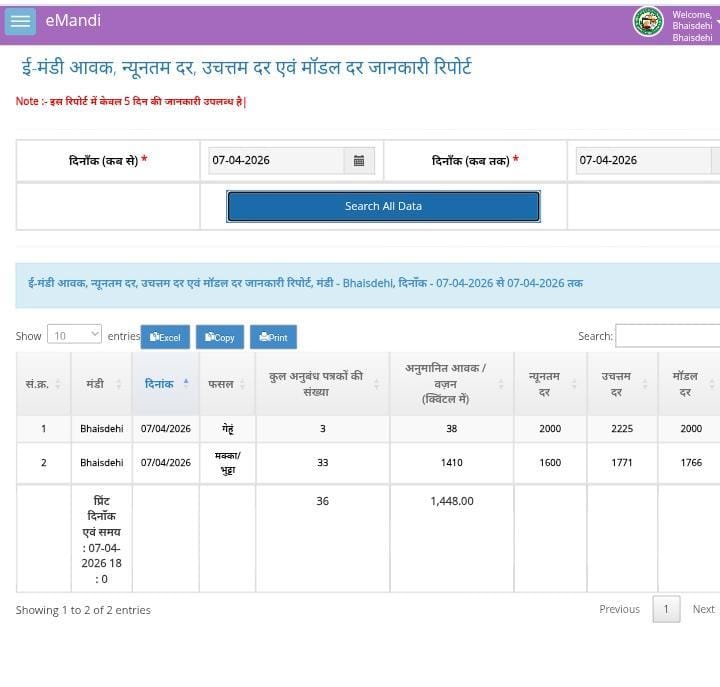The image size is (720, 687).
Task: Copy table data with Copy button
Action: (x=220, y=337)
